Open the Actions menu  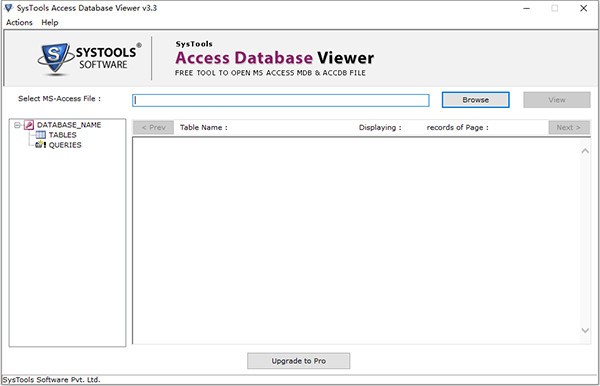[x=19, y=23]
